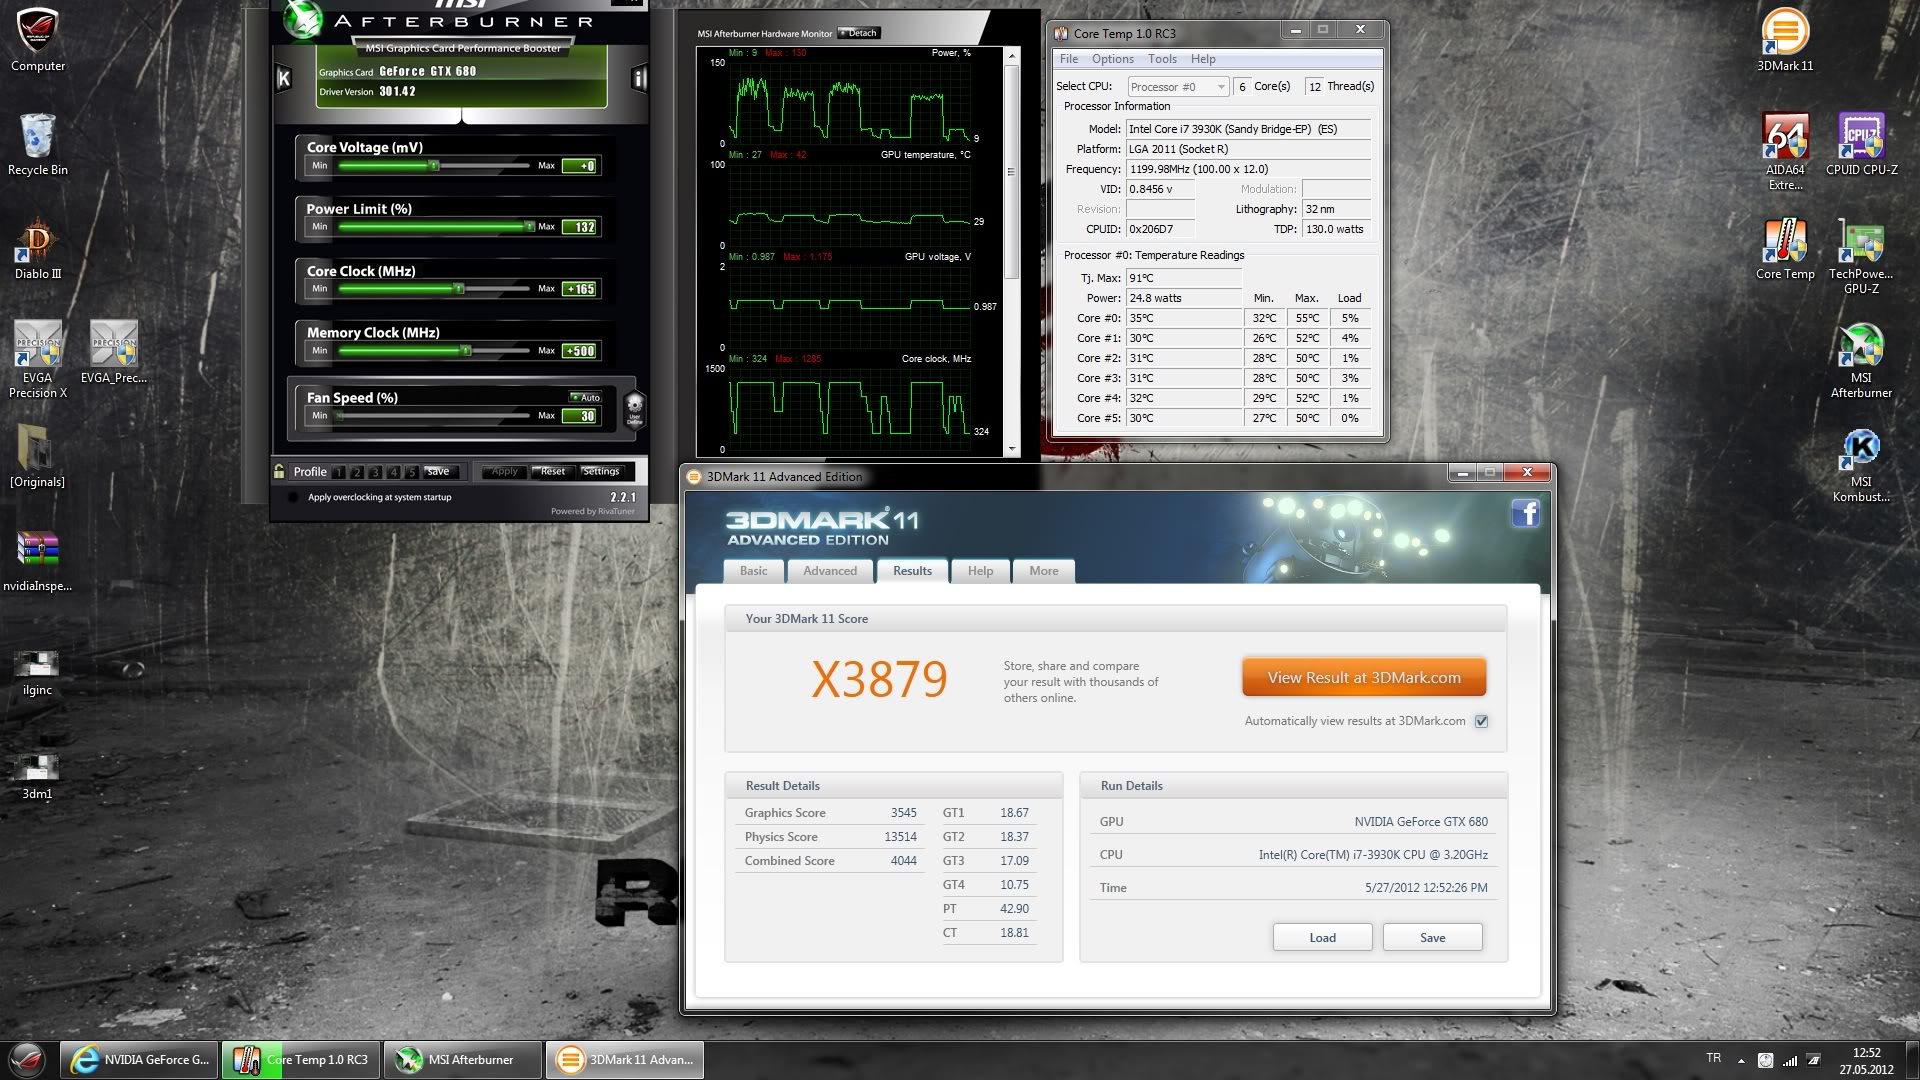Launch the TechPowerUp GPU-Z desktop shortcut
The width and height of the screenshot is (1920, 1080).
[1861, 256]
